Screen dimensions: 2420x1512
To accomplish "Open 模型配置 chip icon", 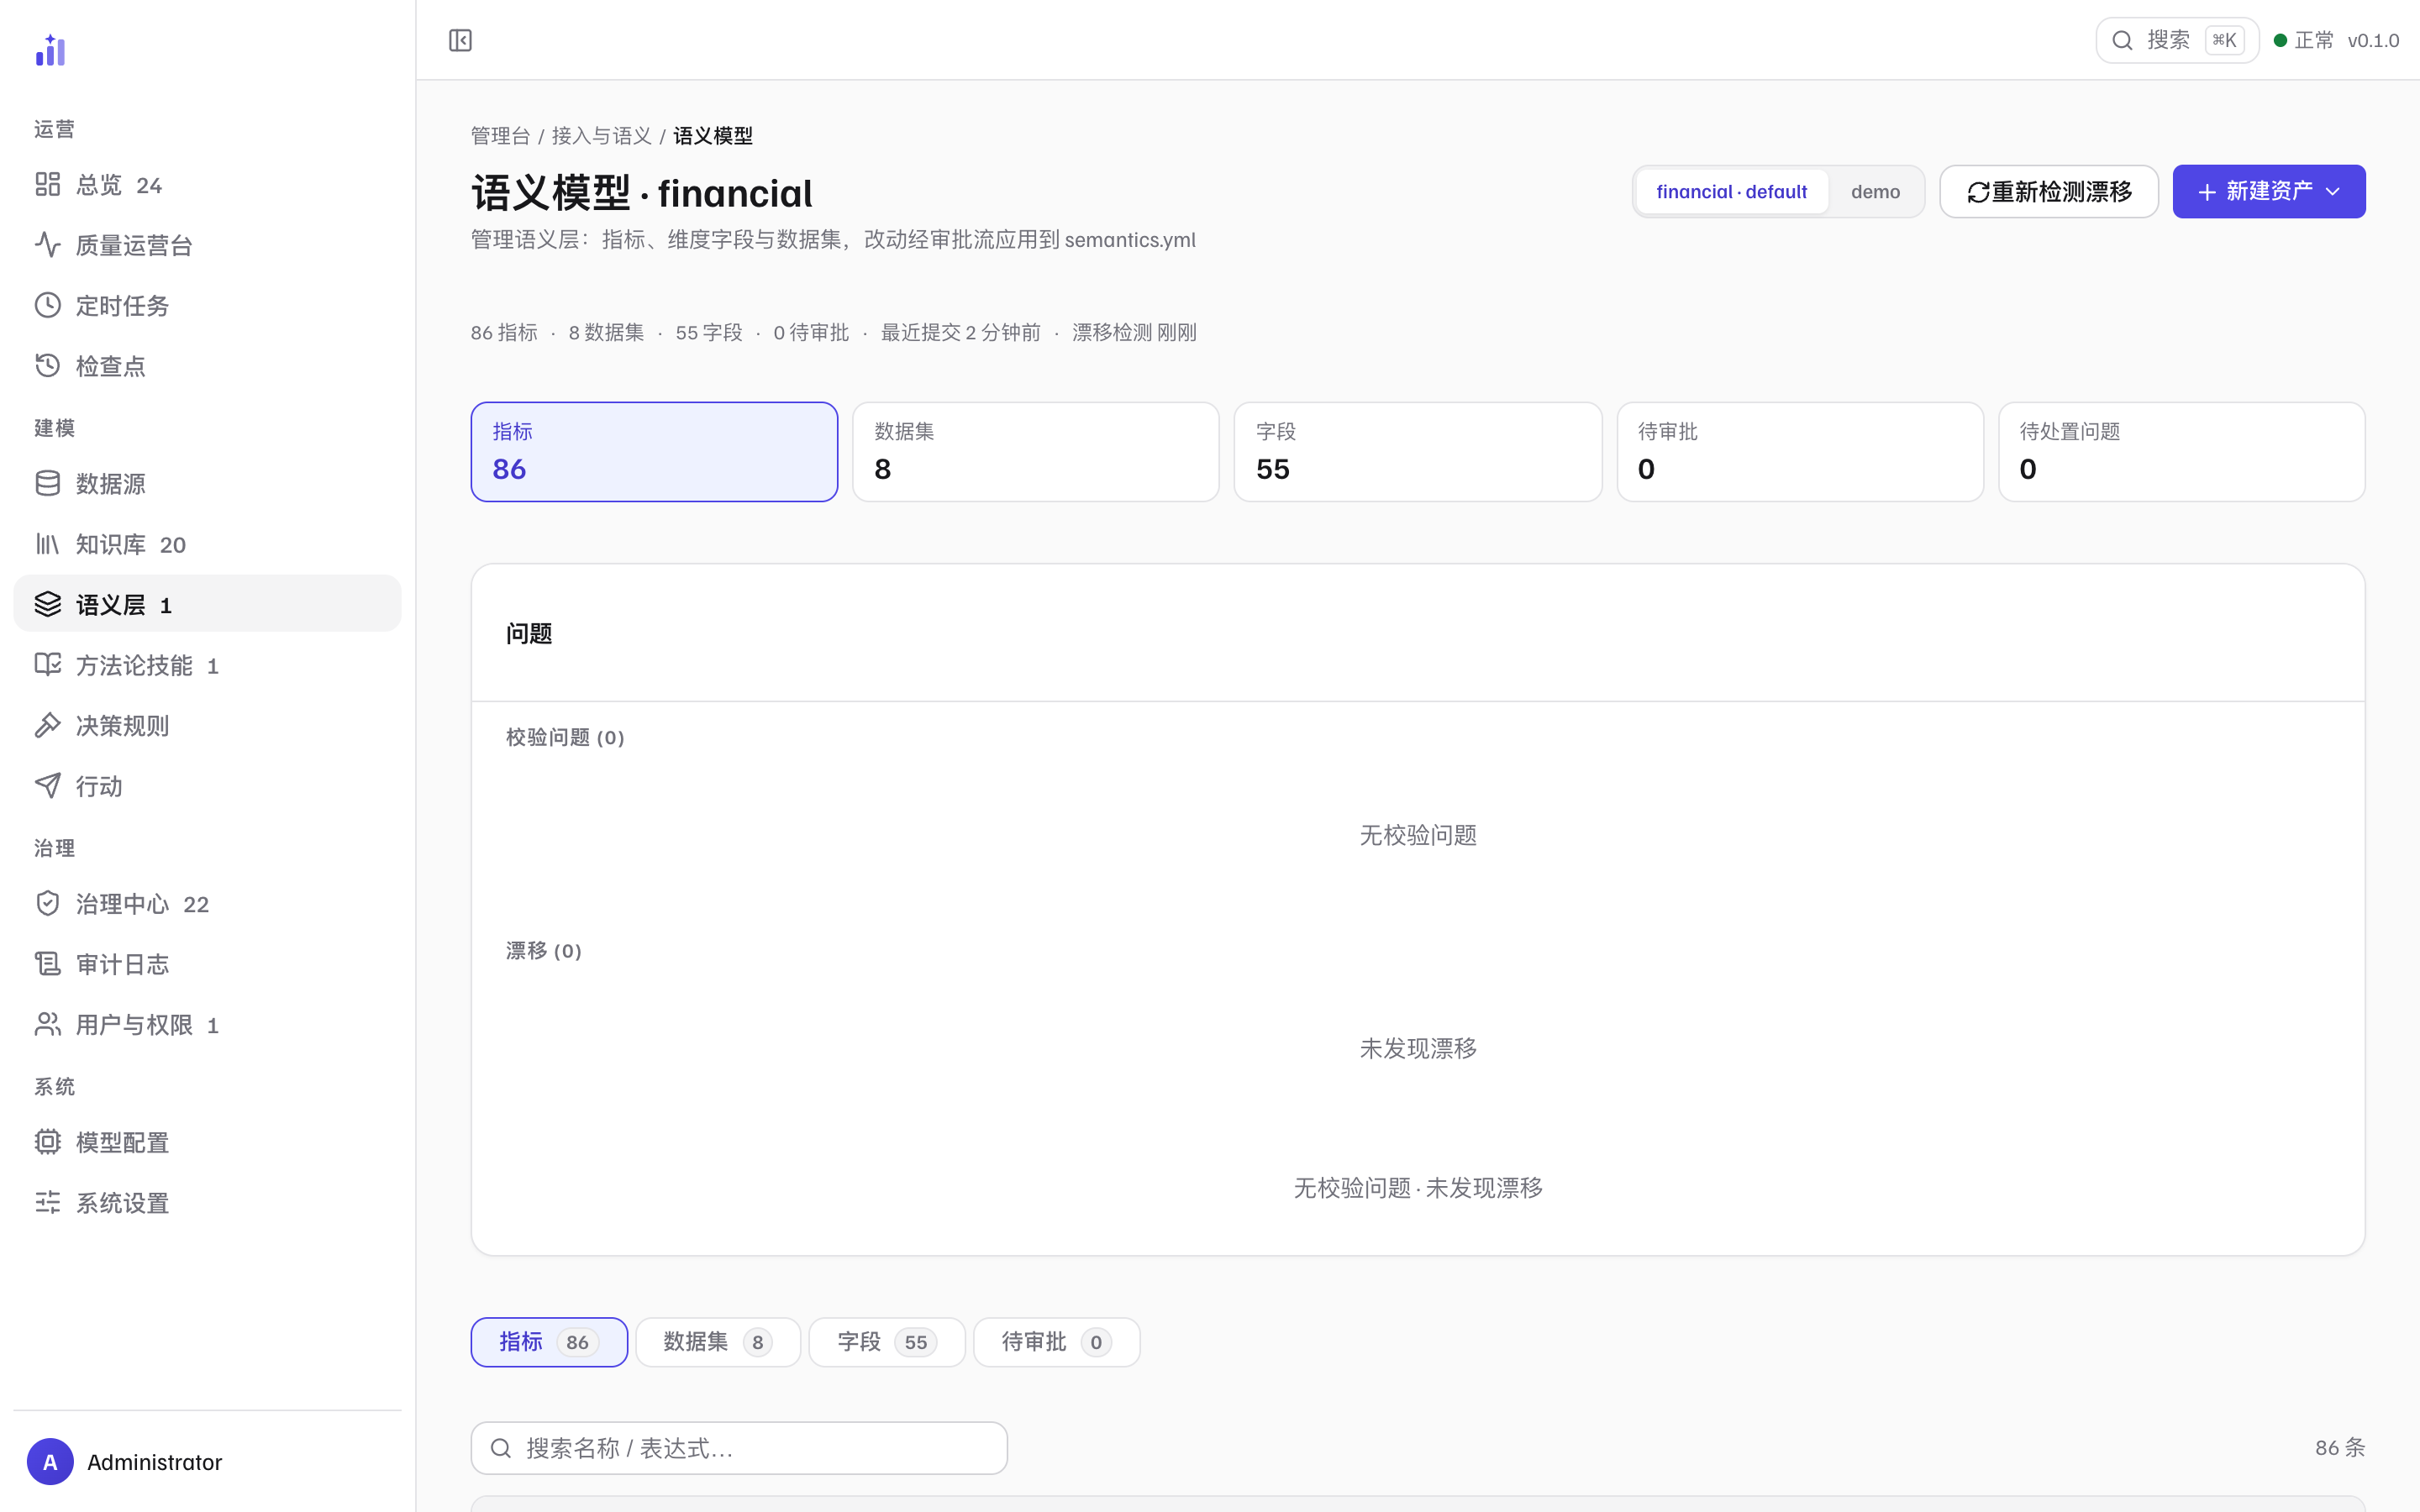I will point(48,1142).
